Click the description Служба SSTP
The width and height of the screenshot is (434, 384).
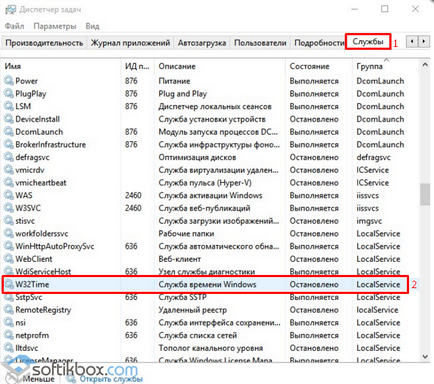[x=182, y=297]
